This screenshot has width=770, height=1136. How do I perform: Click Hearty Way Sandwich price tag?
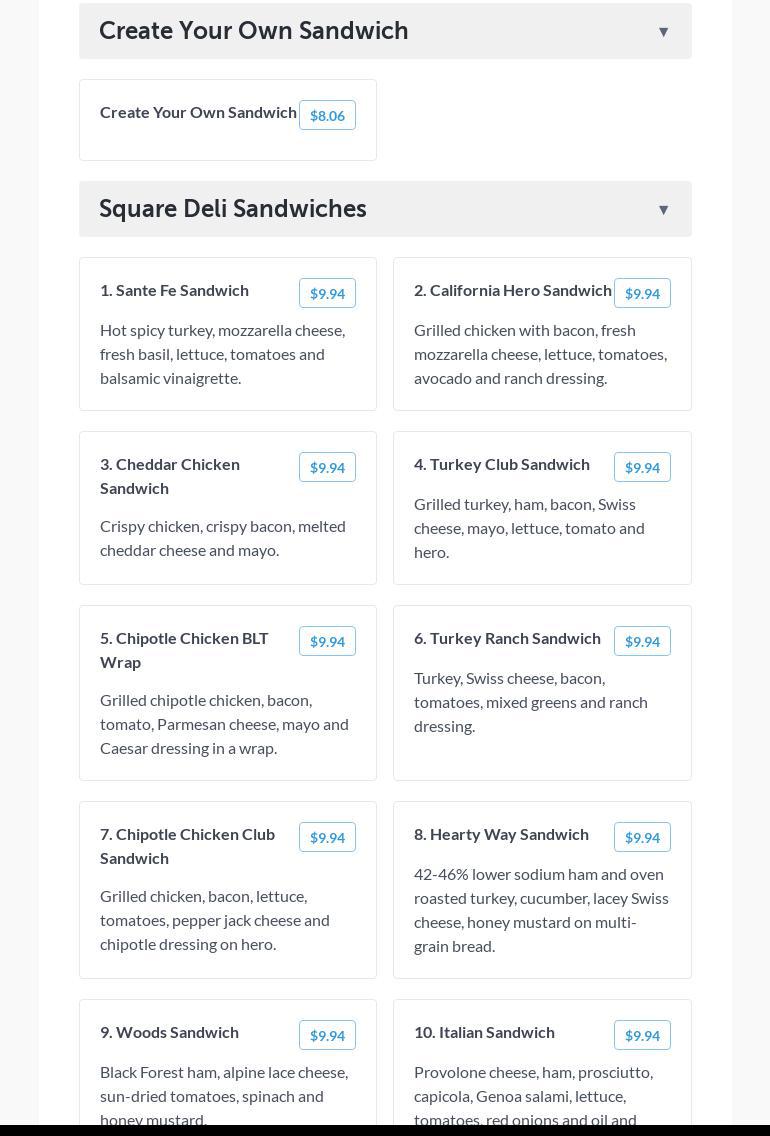point(642,838)
